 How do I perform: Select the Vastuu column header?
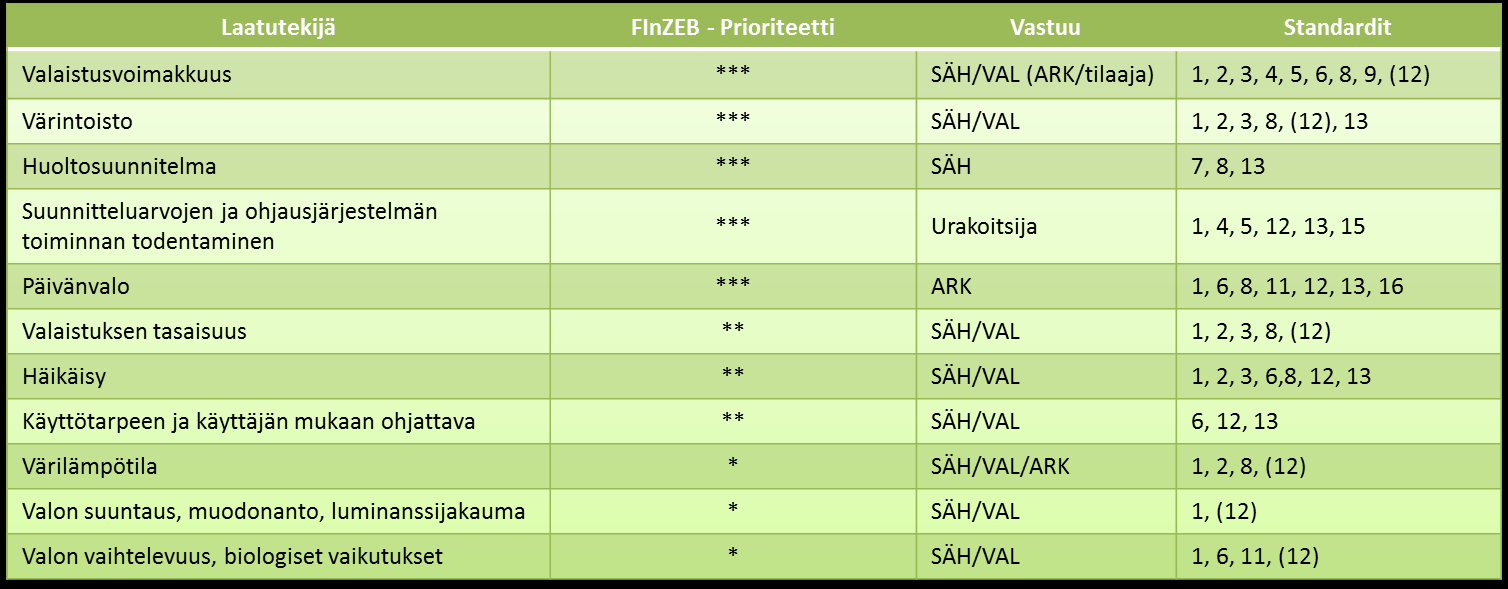pyautogui.click(x=1046, y=28)
